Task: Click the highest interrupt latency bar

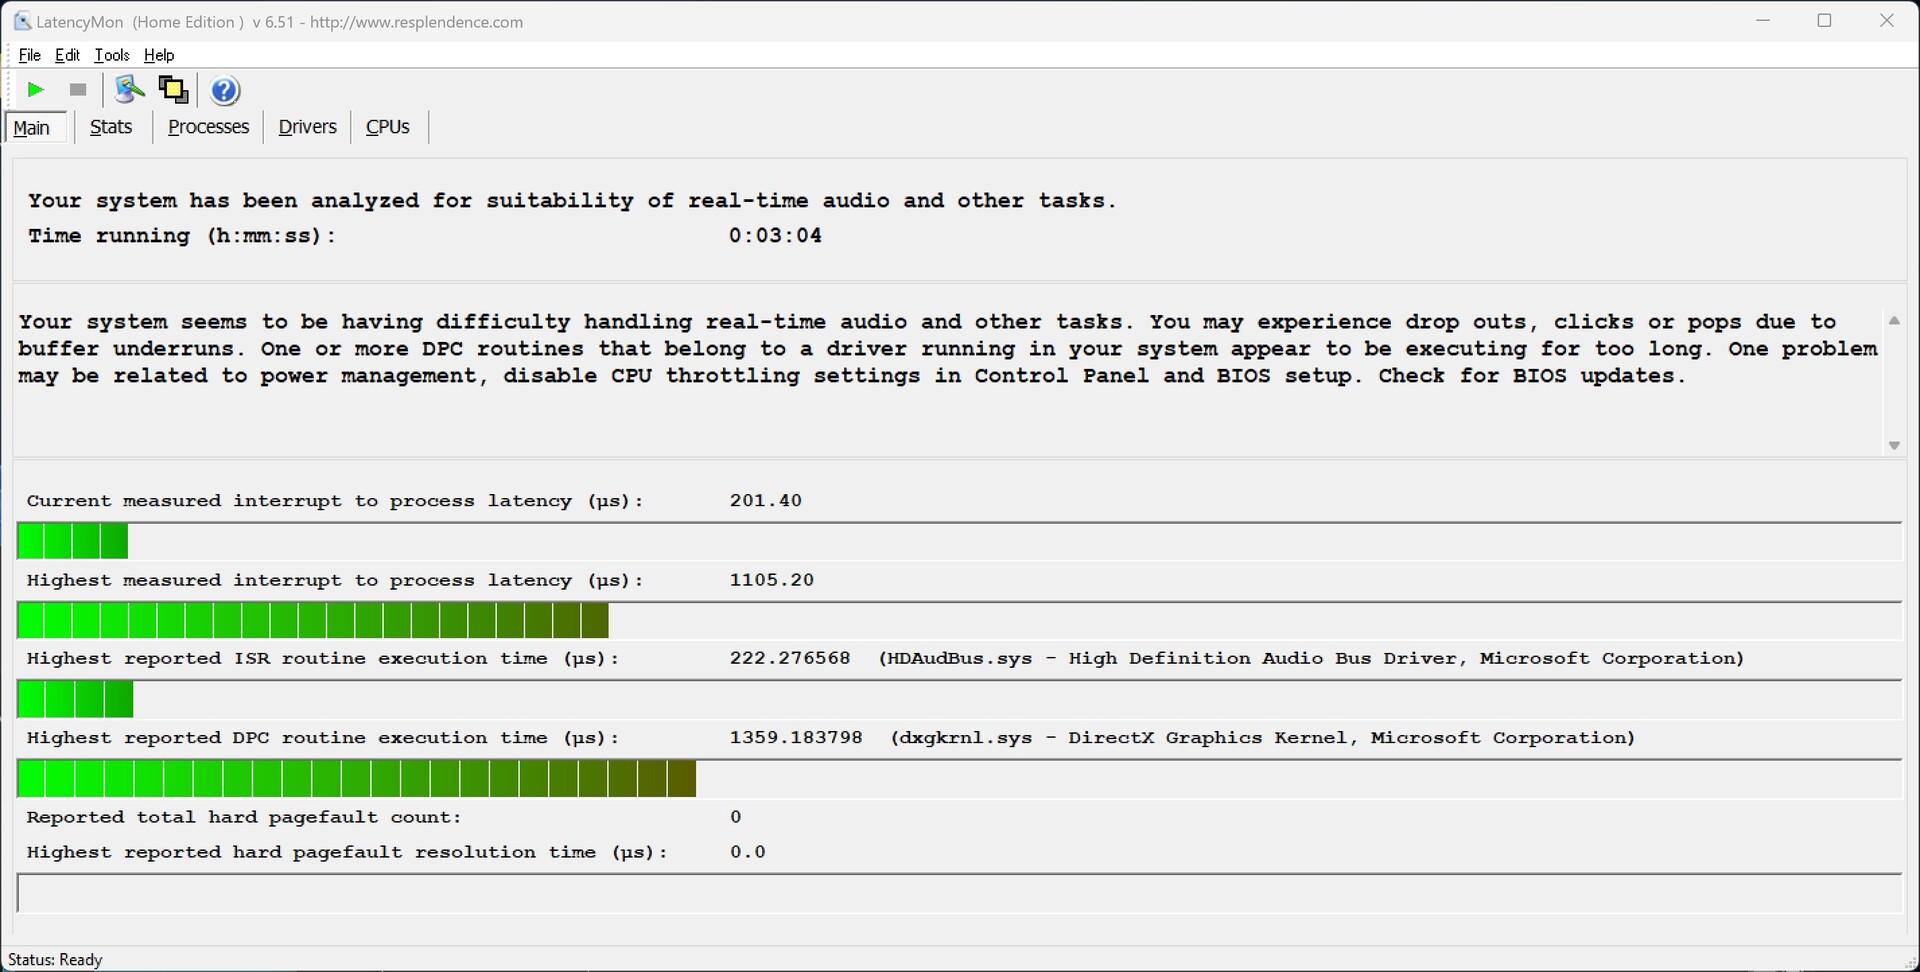Action: (959, 621)
